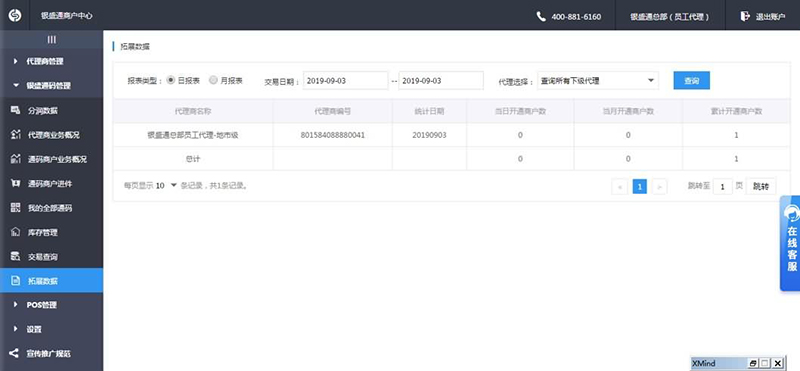Collapse sidebar using the three-bar icon

[x=52, y=39]
